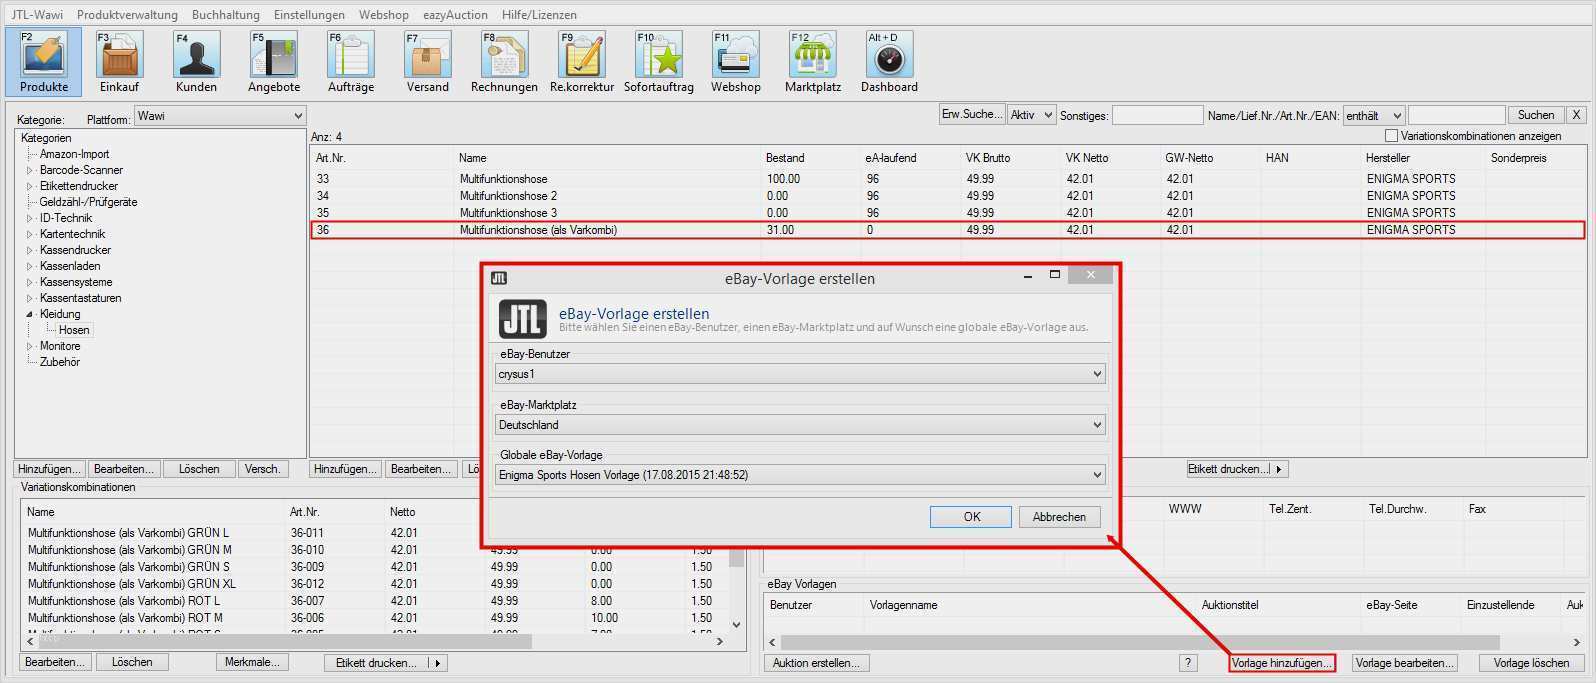
Task: Click Etikett drucken button above supplier table
Action: point(1229,469)
